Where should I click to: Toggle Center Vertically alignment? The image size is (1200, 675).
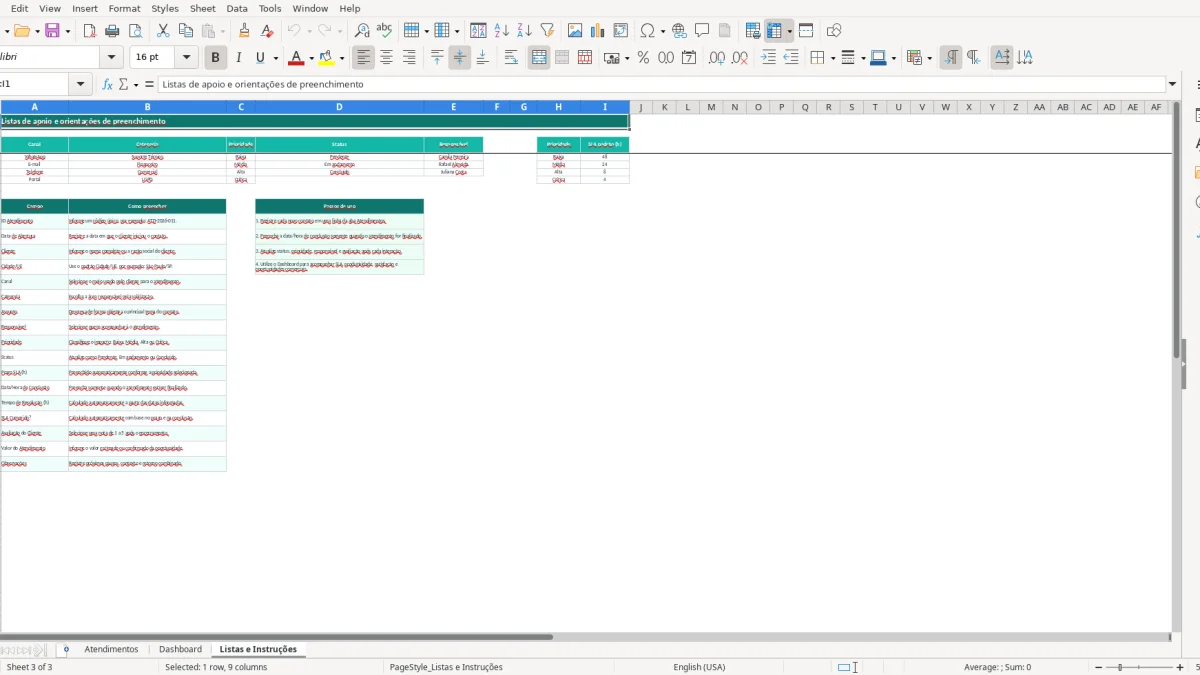tap(459, 58)
